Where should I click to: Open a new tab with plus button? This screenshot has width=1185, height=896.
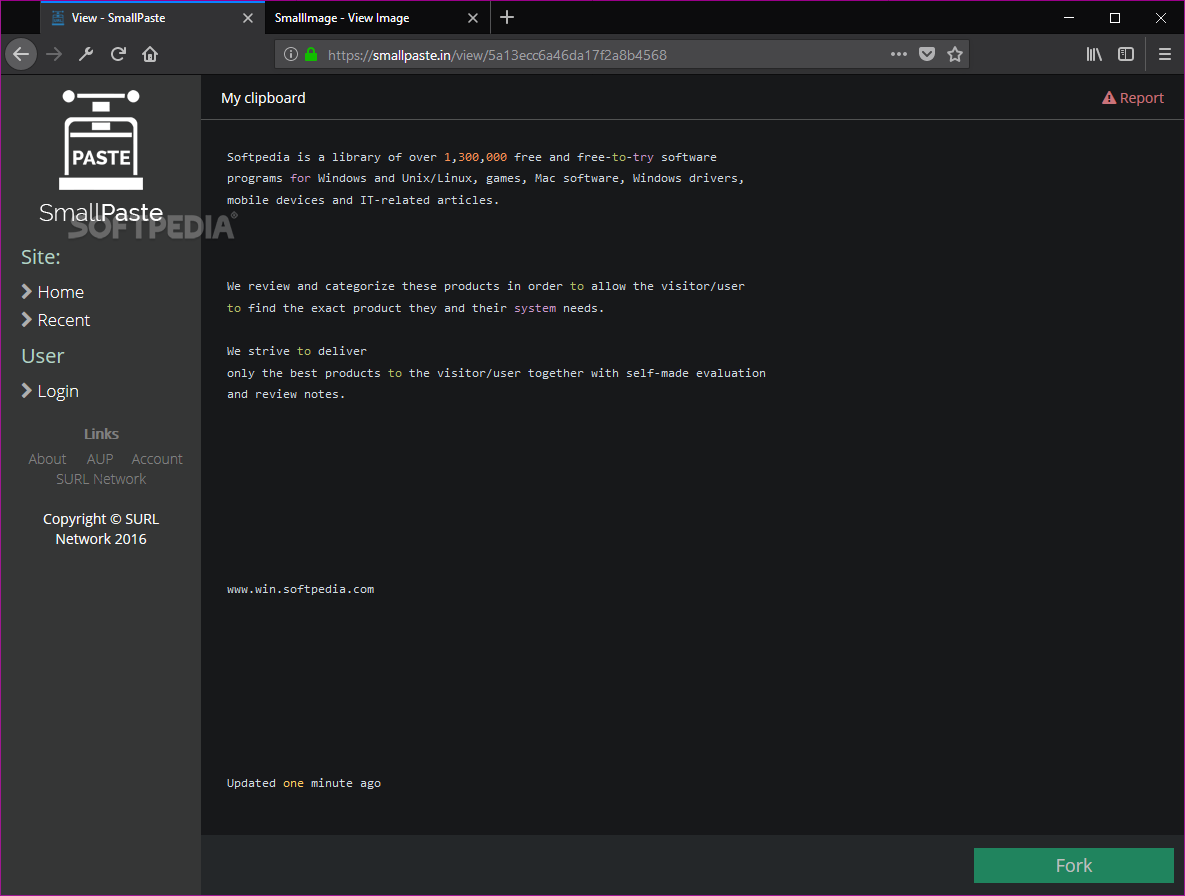point(507,17)
